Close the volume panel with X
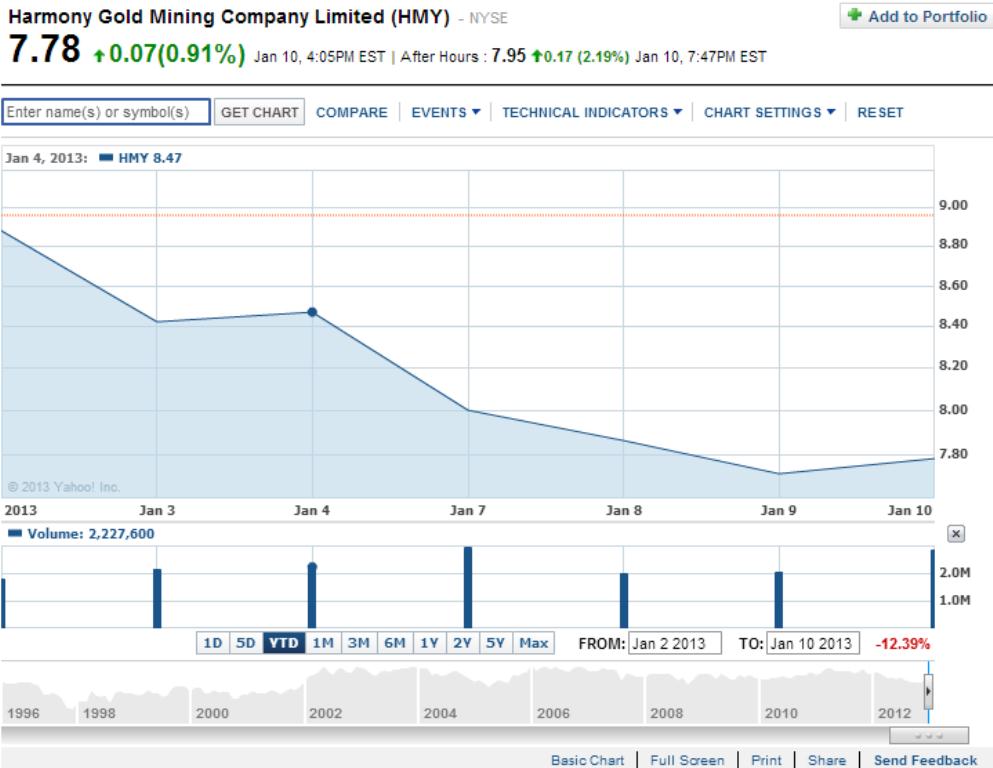 [956, 534]
